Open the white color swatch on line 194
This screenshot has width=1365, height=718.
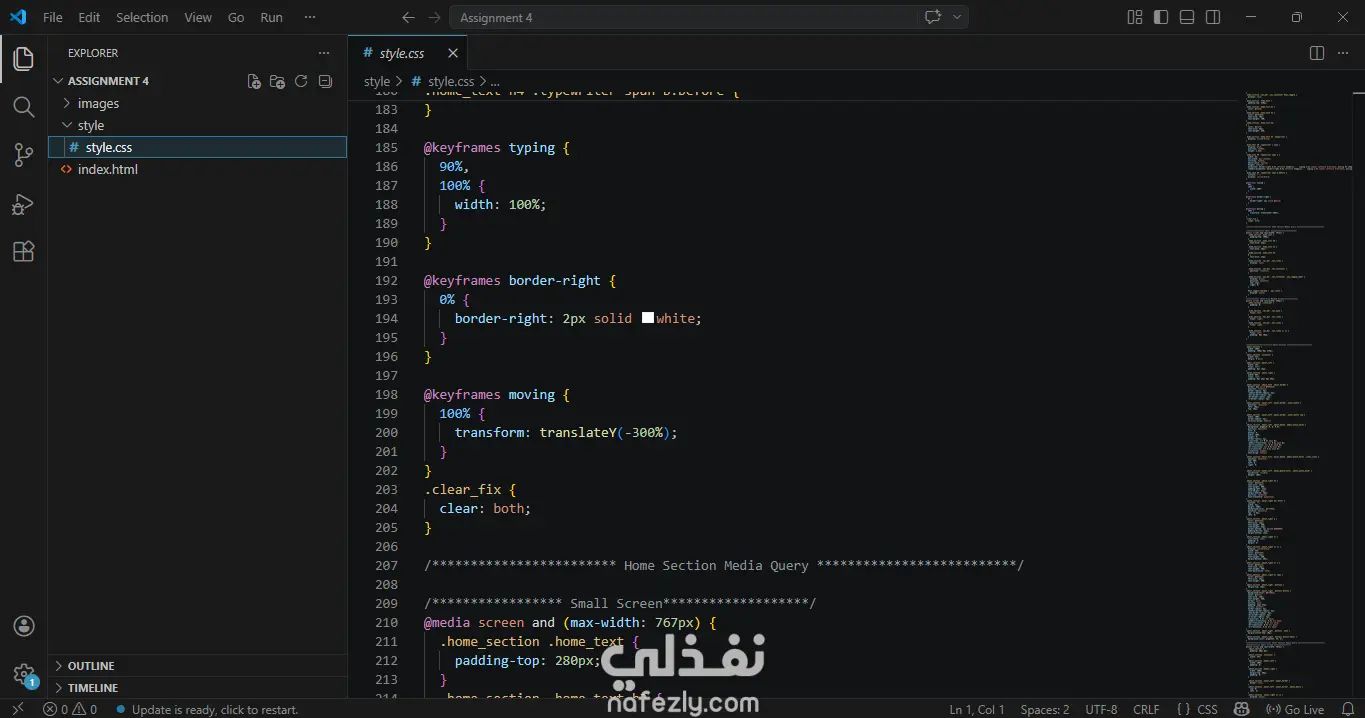pyautogui.click(x=647, y=318)
